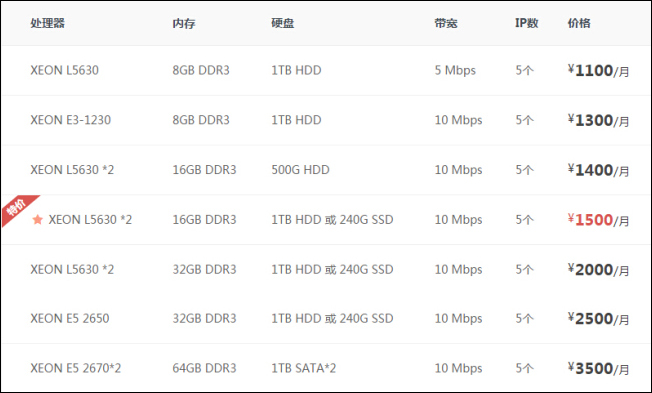Click the XEON E3-1230 processor name
Screen dimensions: 652x393
(x=70, y=120)
